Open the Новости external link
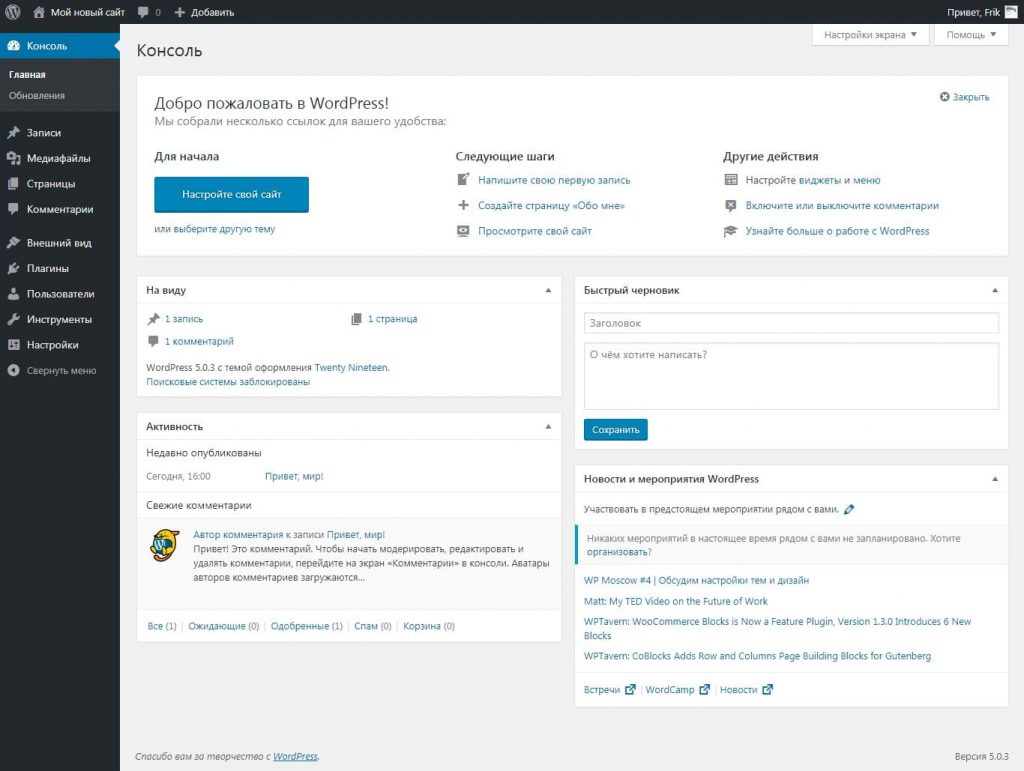1024x771 pixels. pos(746,689)
